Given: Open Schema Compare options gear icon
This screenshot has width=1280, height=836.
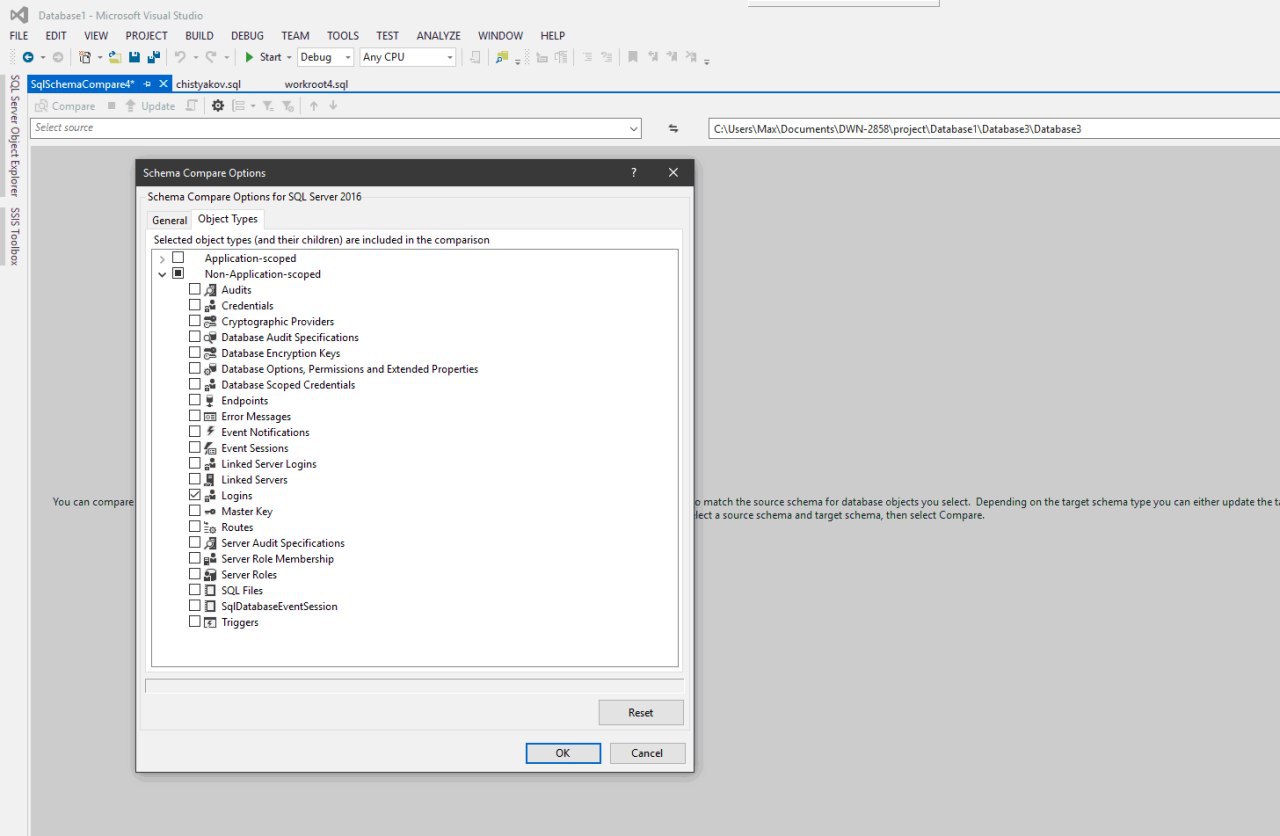Looking at the screenshot, I should tap(218, 106).
